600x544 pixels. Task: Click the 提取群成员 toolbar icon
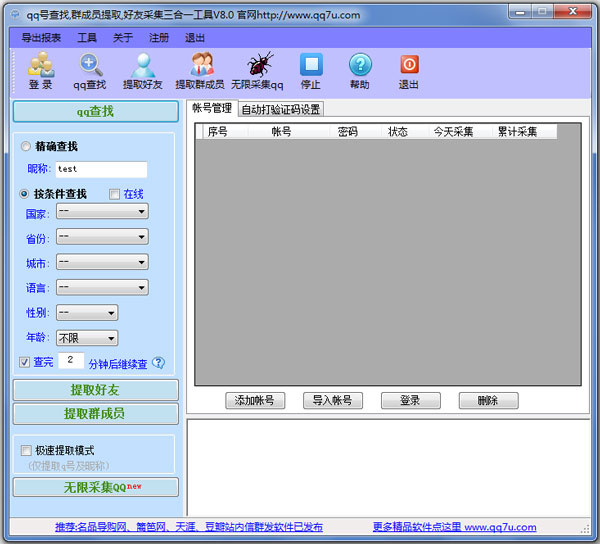click(x=200, y=71)
